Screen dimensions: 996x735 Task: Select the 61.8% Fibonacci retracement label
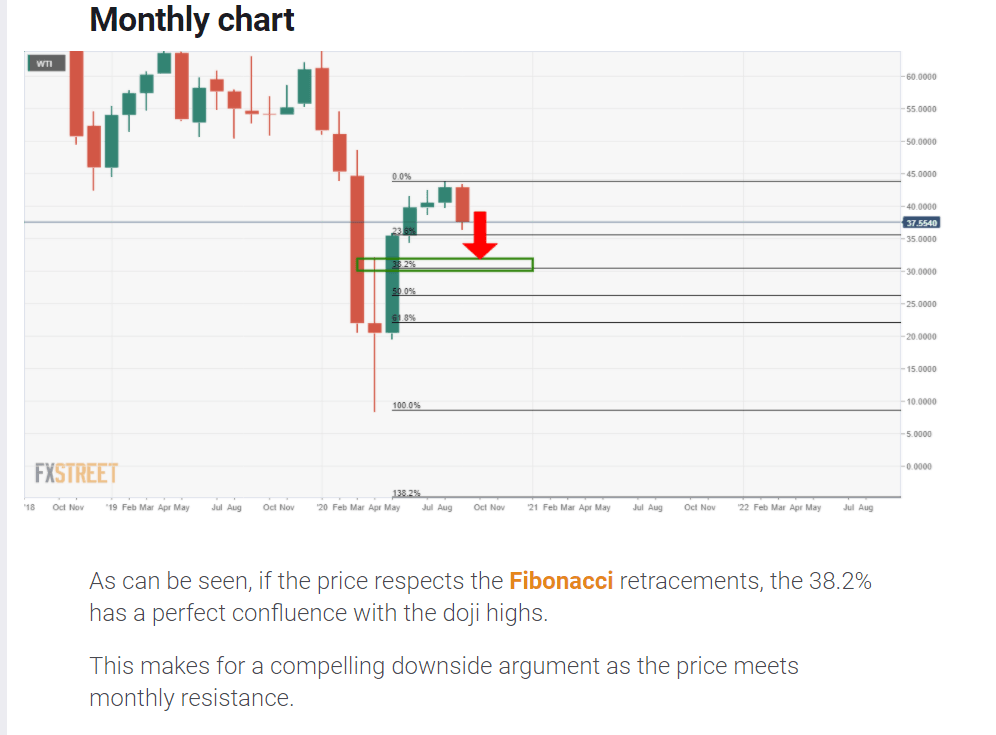(403, 318)
